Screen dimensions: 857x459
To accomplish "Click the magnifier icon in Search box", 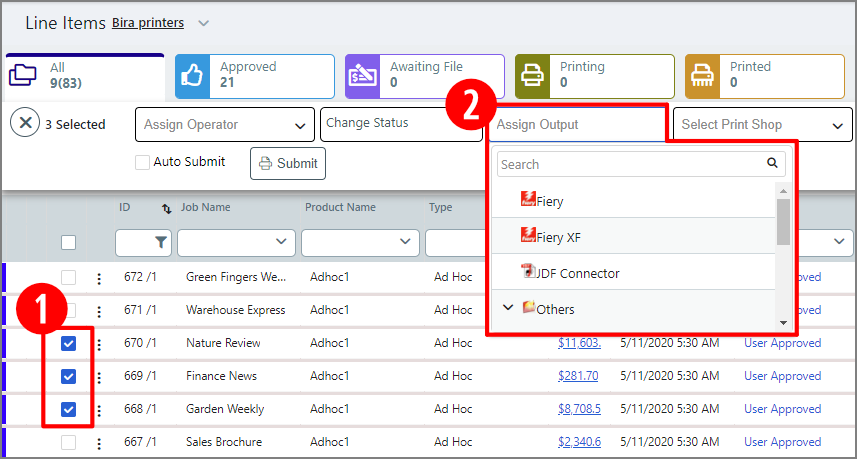I will click(772, 163).
